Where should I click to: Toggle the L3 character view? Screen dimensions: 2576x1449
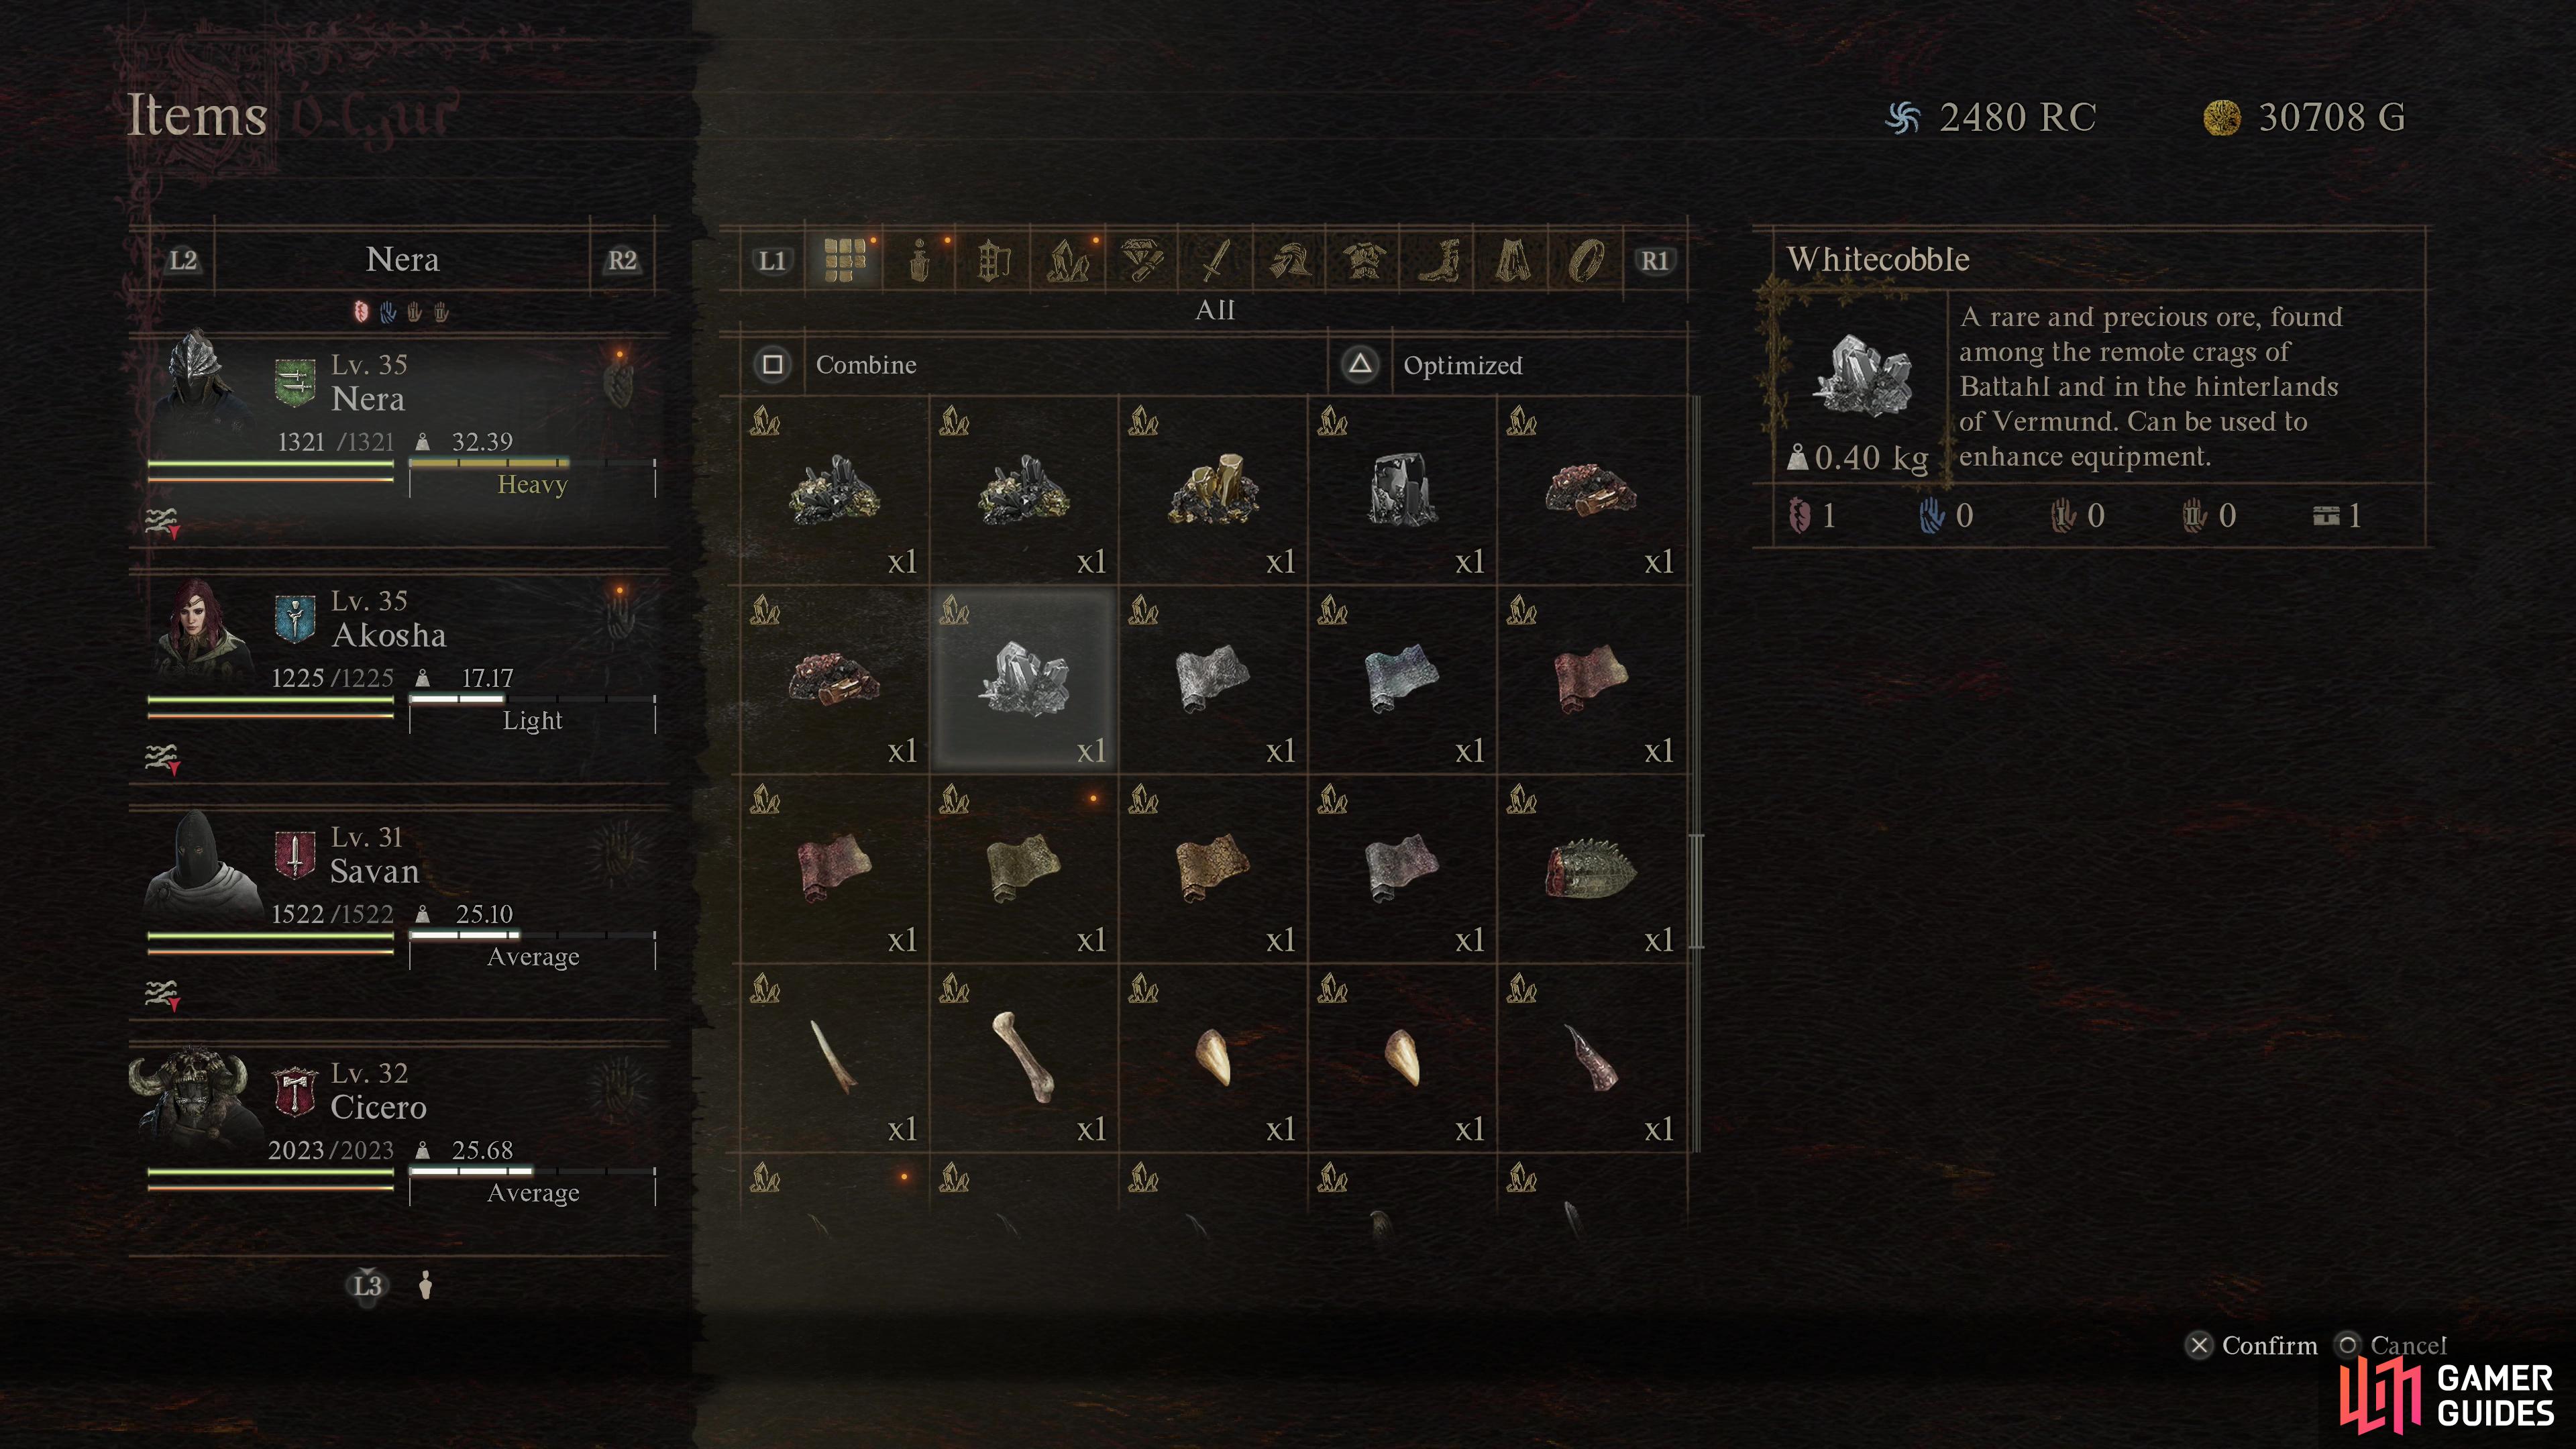[x=367, y=1285]
